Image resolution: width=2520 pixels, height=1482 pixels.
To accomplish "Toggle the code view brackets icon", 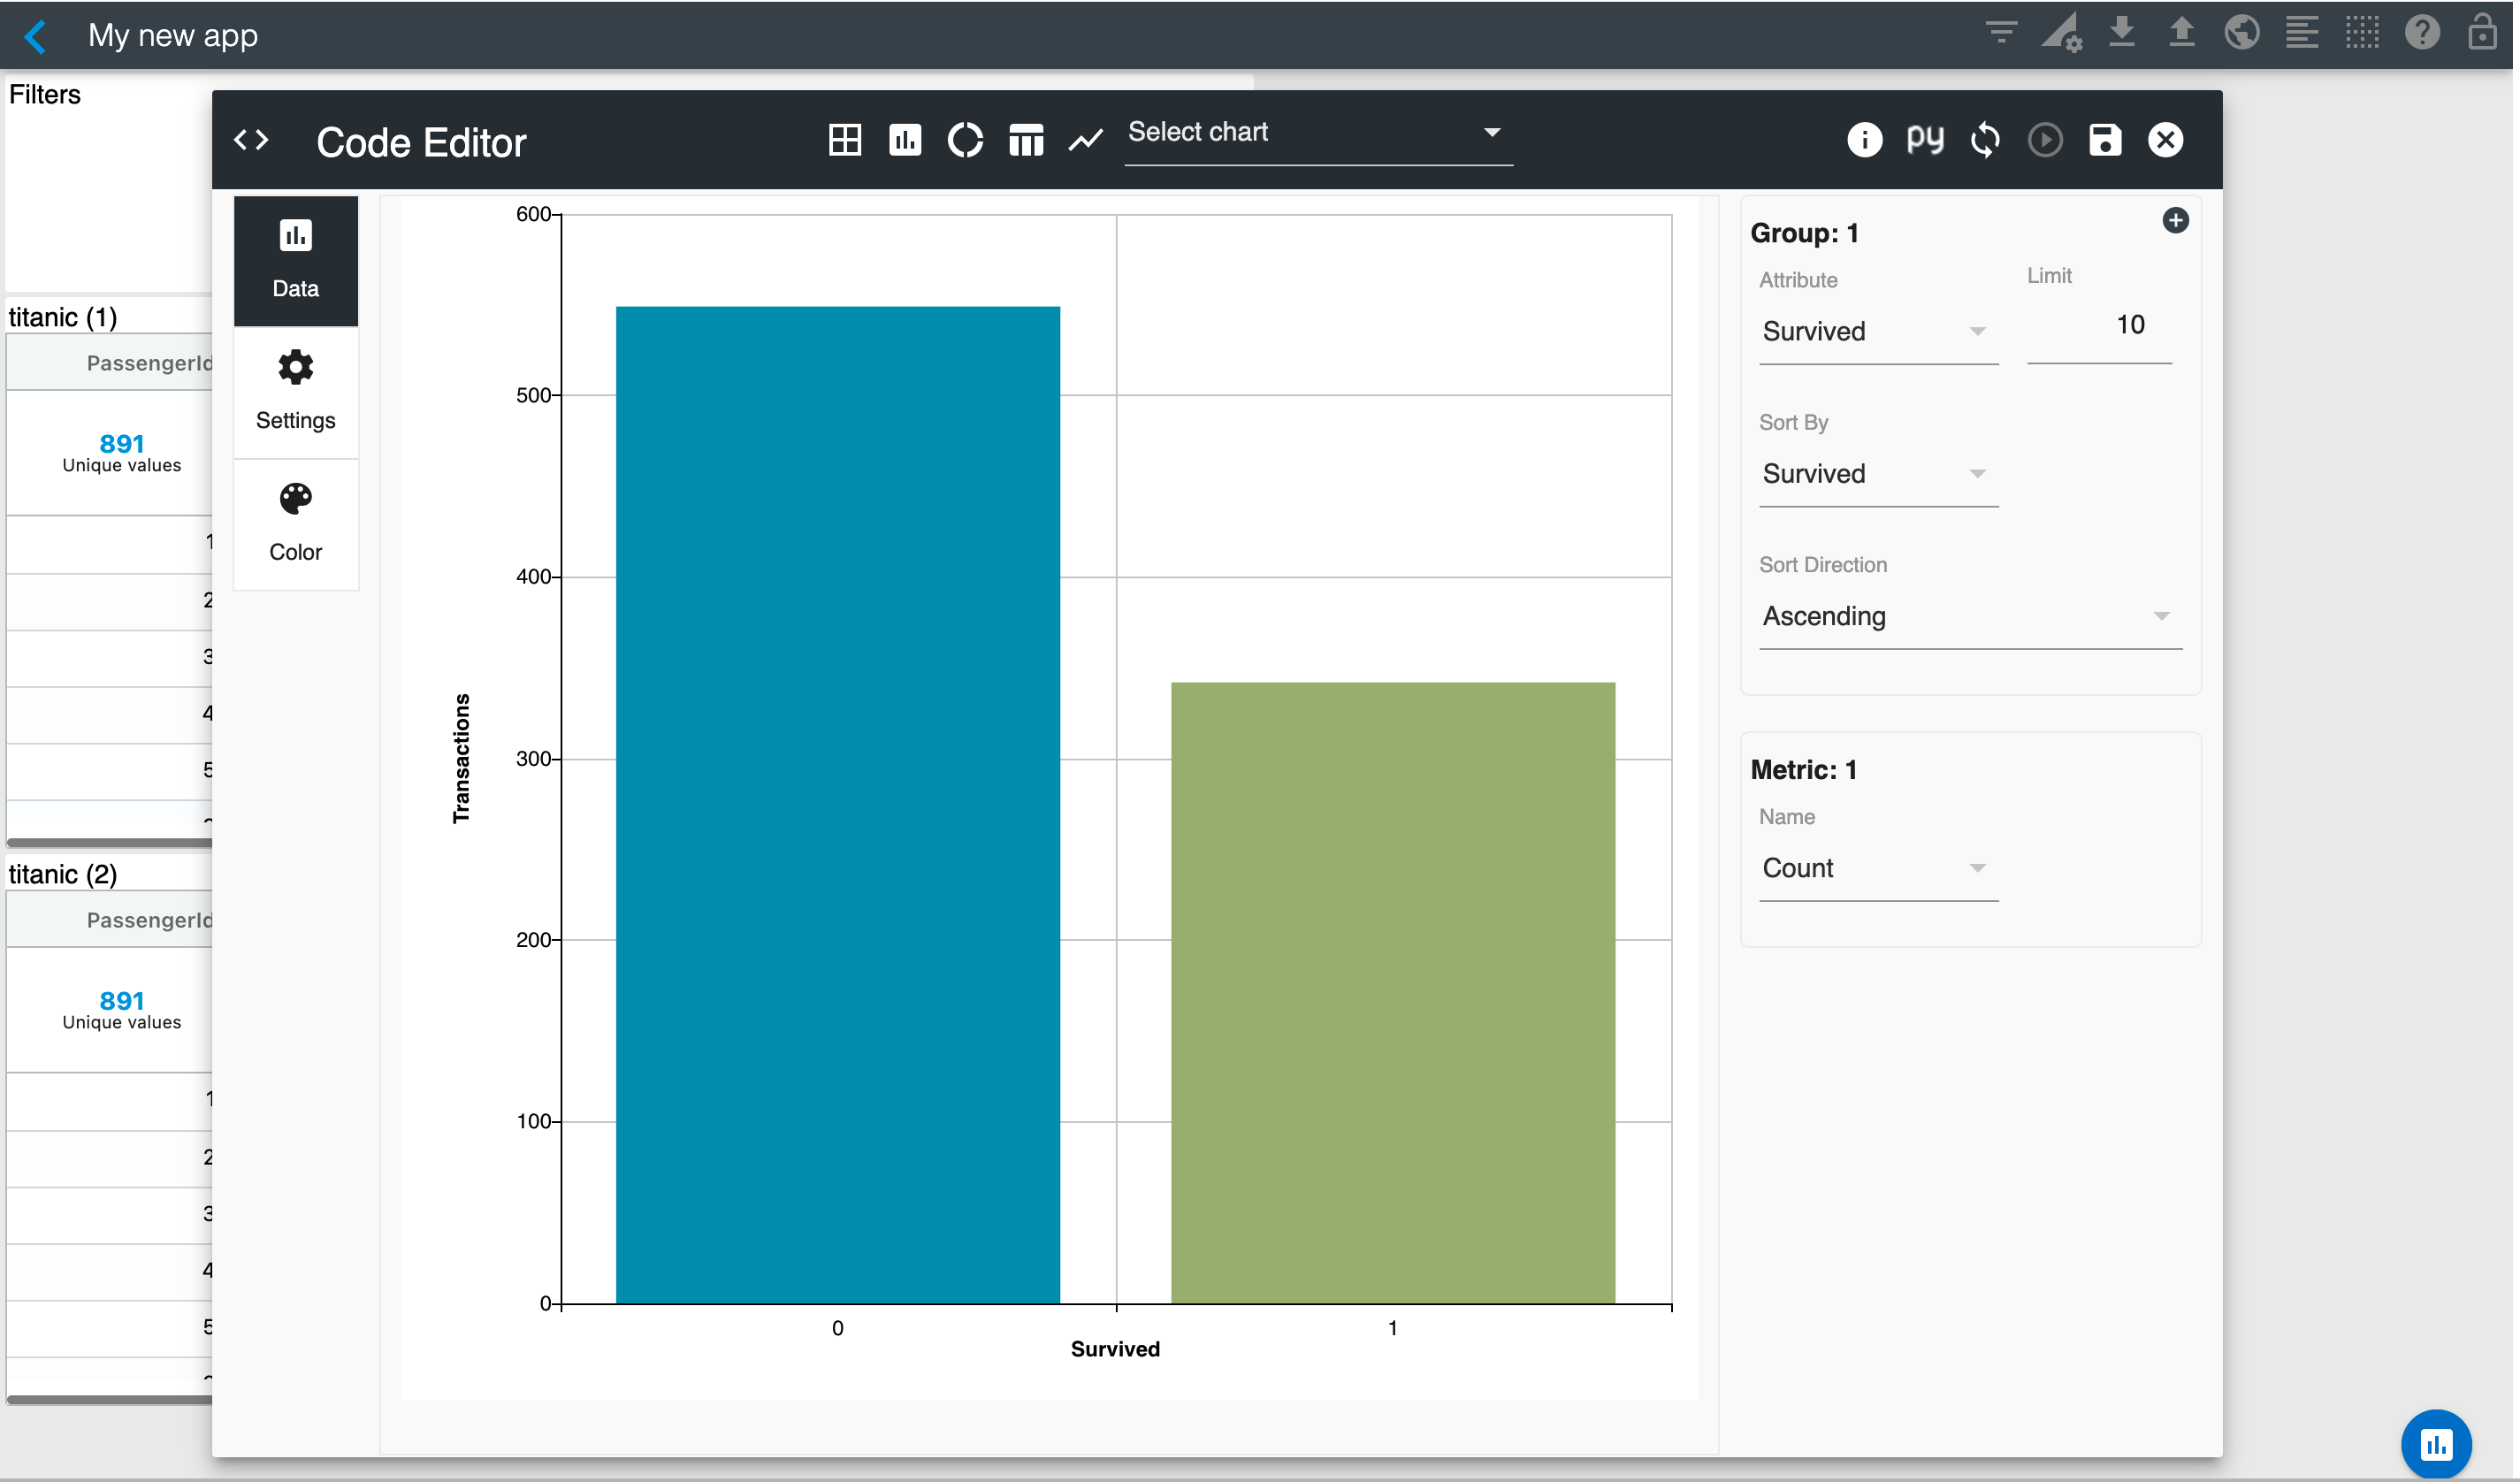I will (x=252, y=140).
